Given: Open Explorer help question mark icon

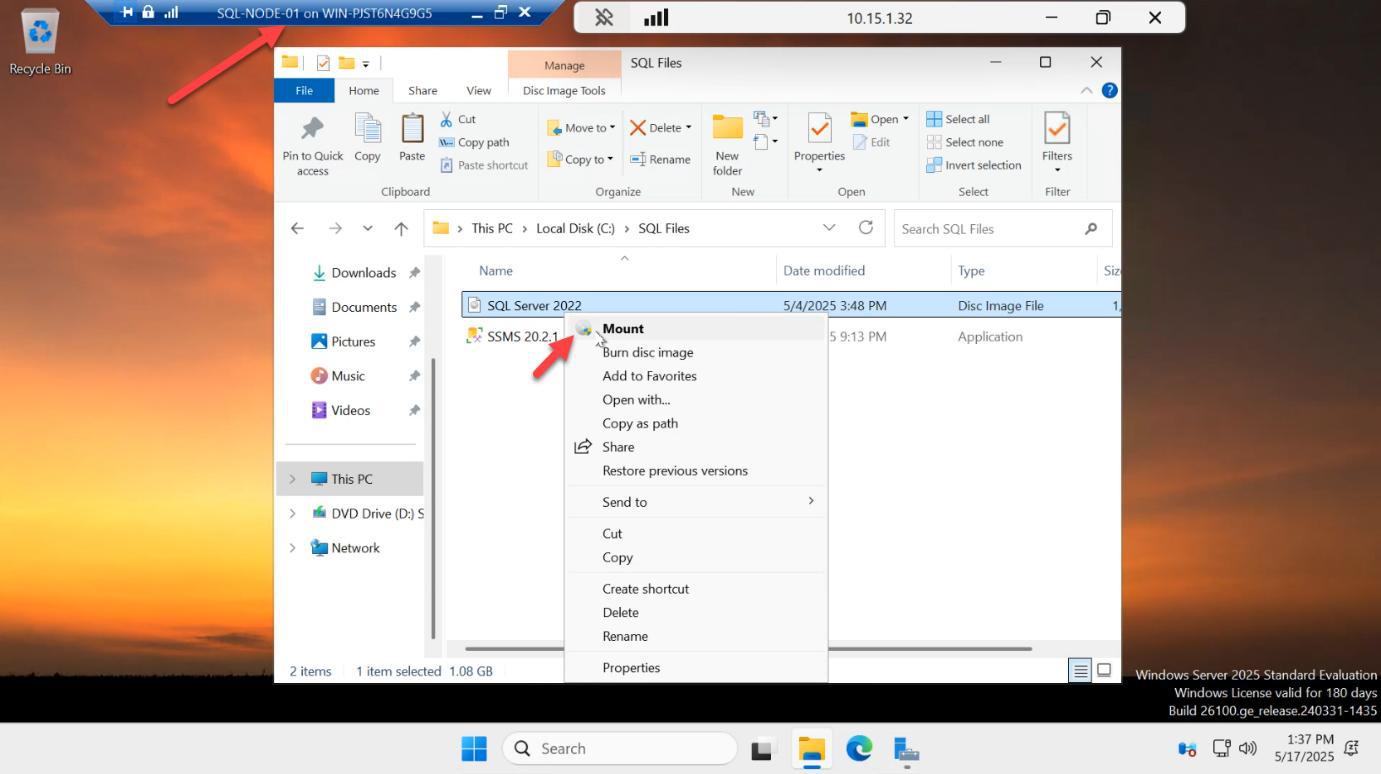Looking at the screenshot, I should point(1109,90).
